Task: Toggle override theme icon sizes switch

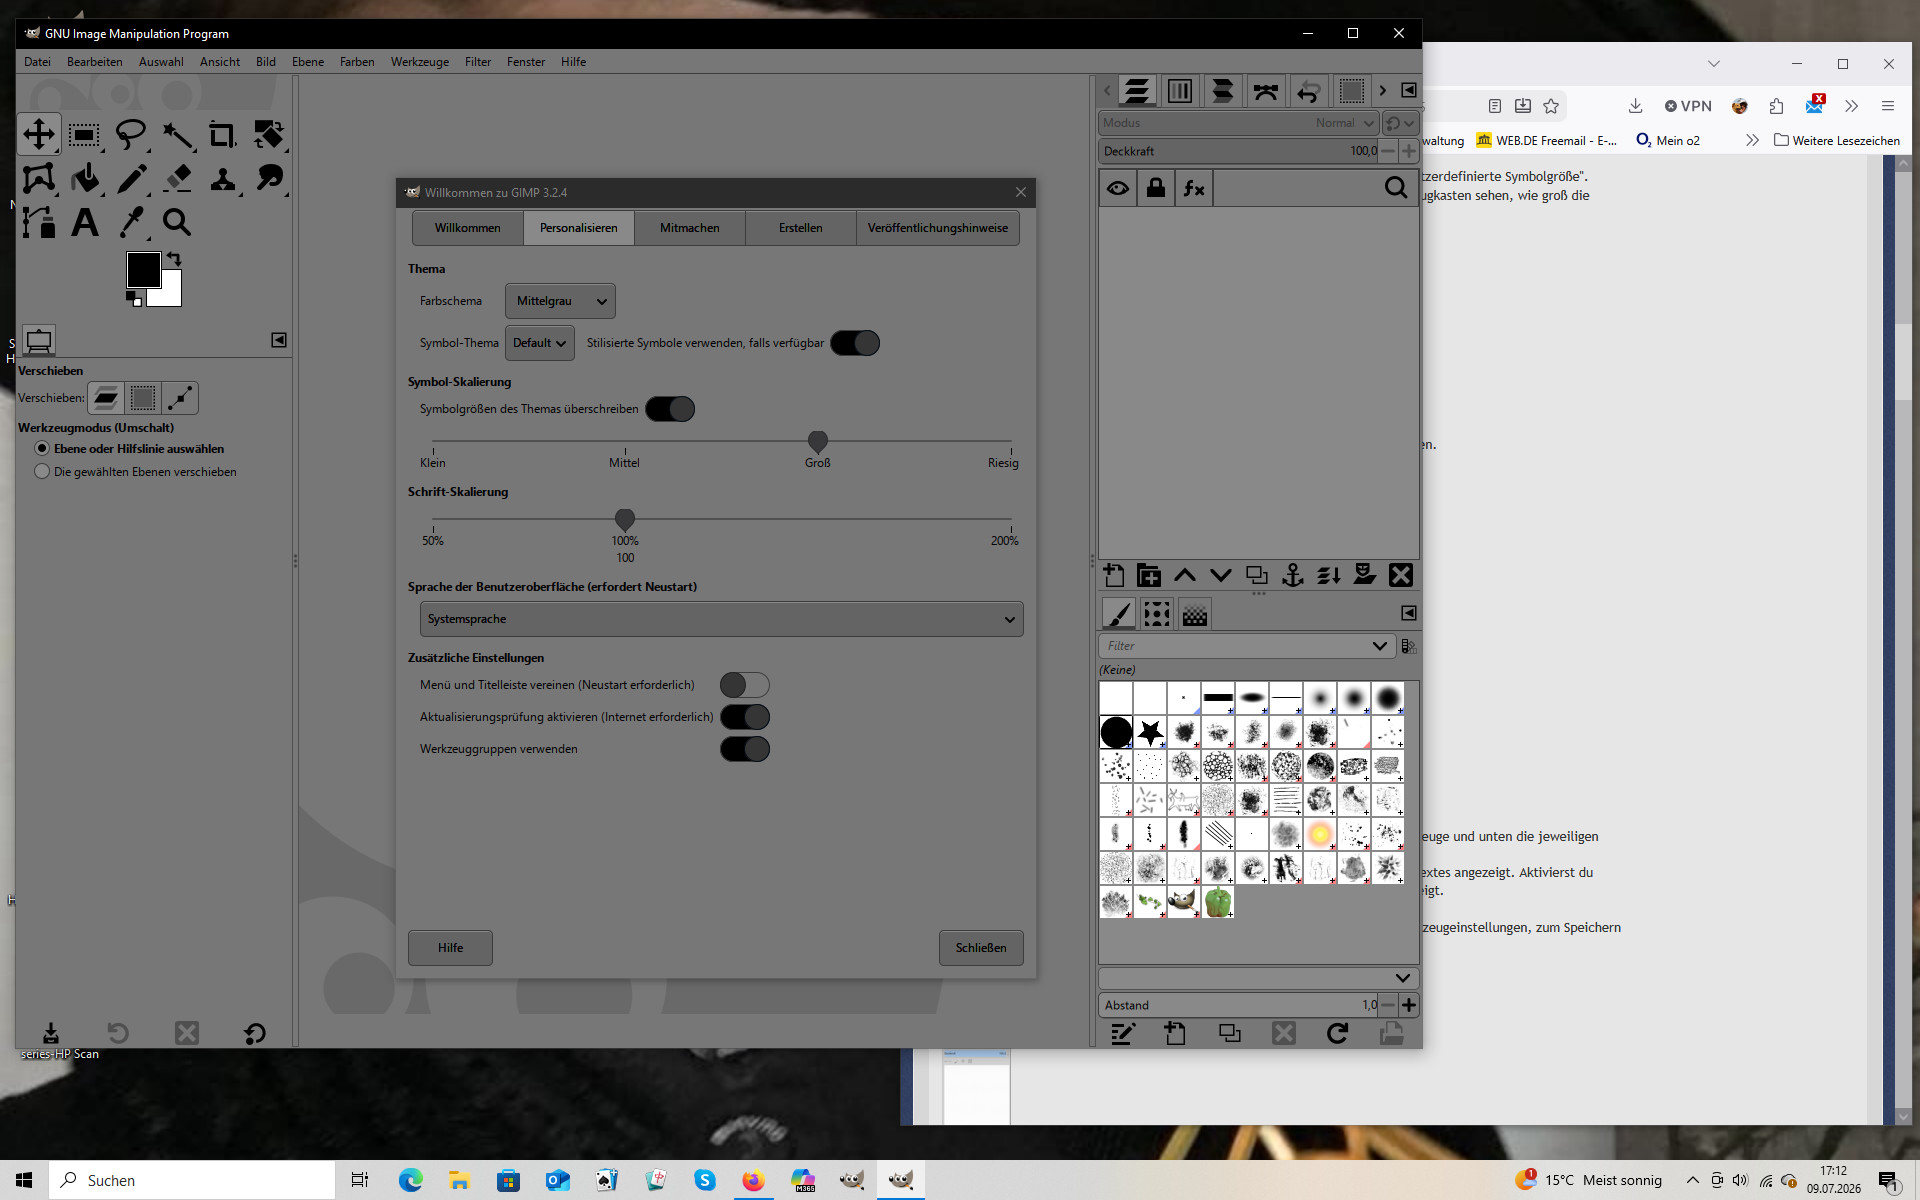Action: click(670, 409)
